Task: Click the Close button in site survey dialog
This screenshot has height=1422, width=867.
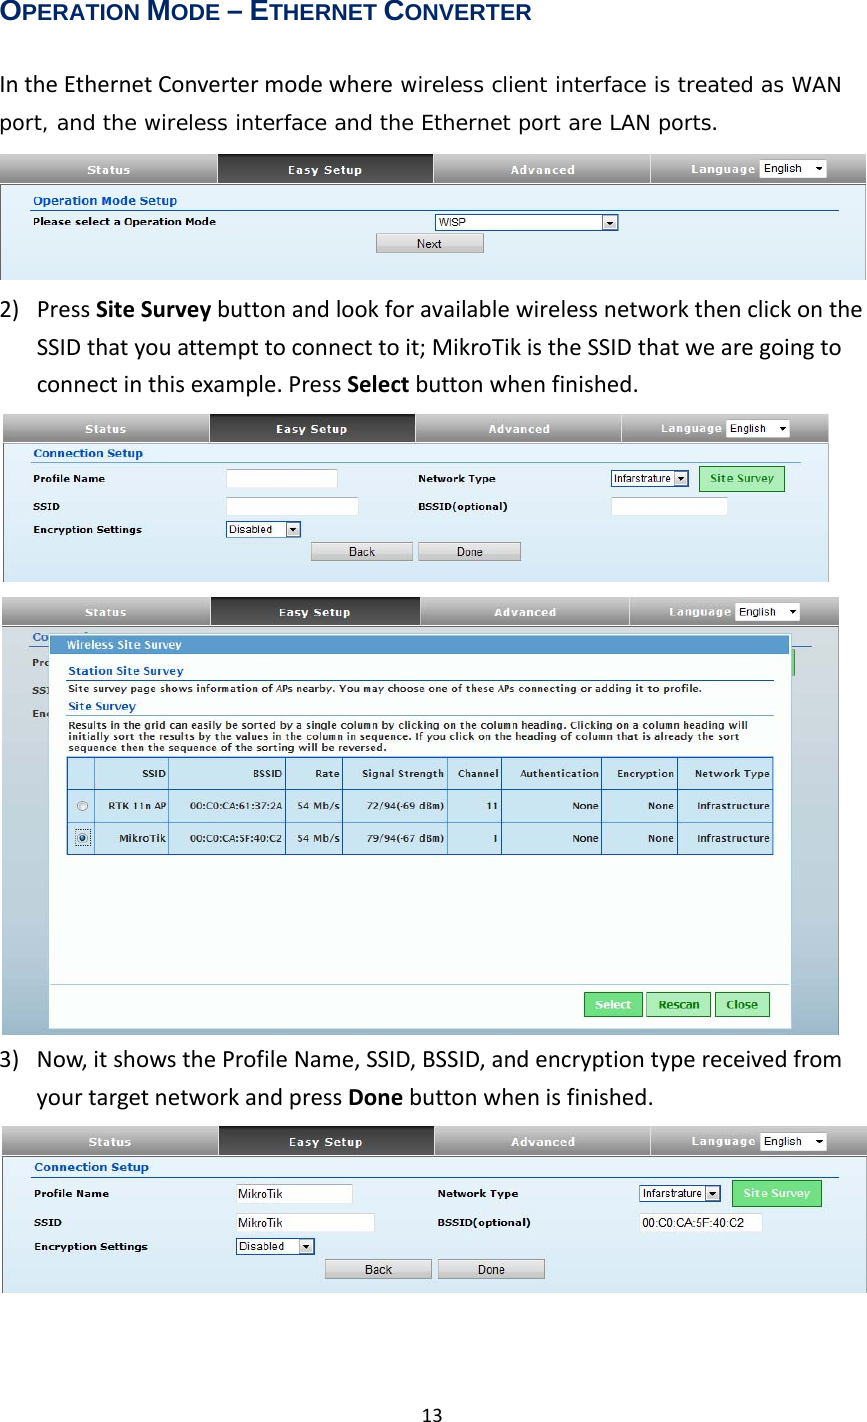Action: click(x=742, y=1004)
